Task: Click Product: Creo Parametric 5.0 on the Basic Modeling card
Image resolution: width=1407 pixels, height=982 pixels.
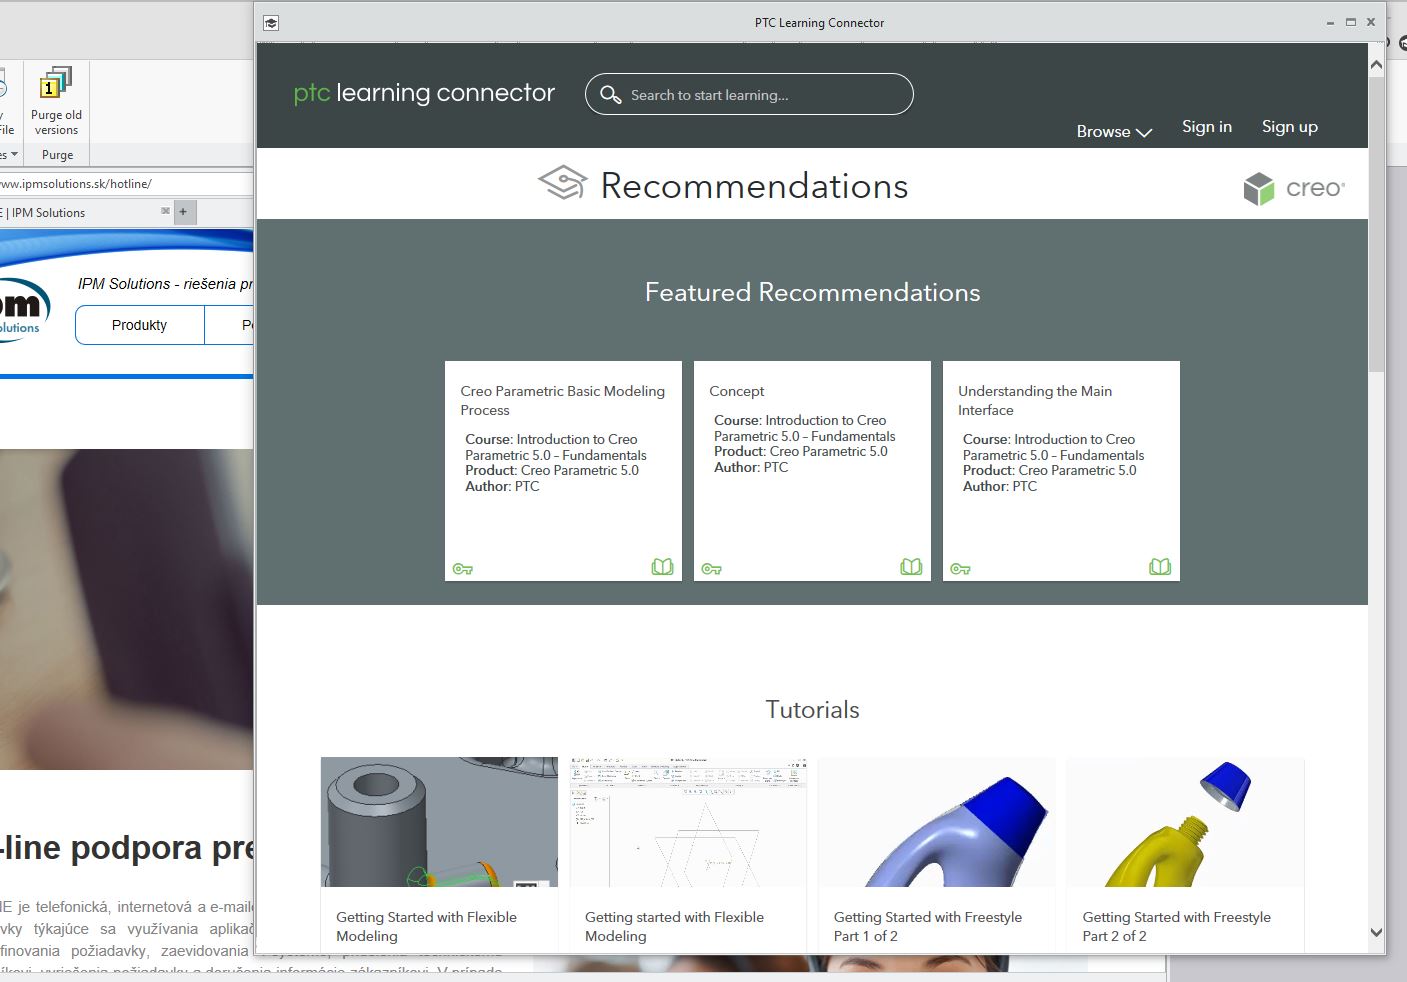Action: click(552, 470)
